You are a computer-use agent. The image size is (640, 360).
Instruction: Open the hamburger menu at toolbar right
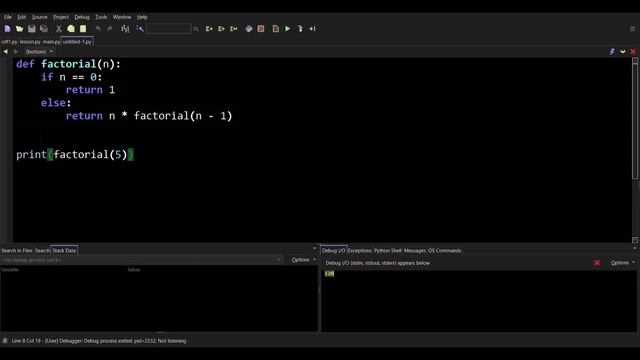click(x=633, y=29)
